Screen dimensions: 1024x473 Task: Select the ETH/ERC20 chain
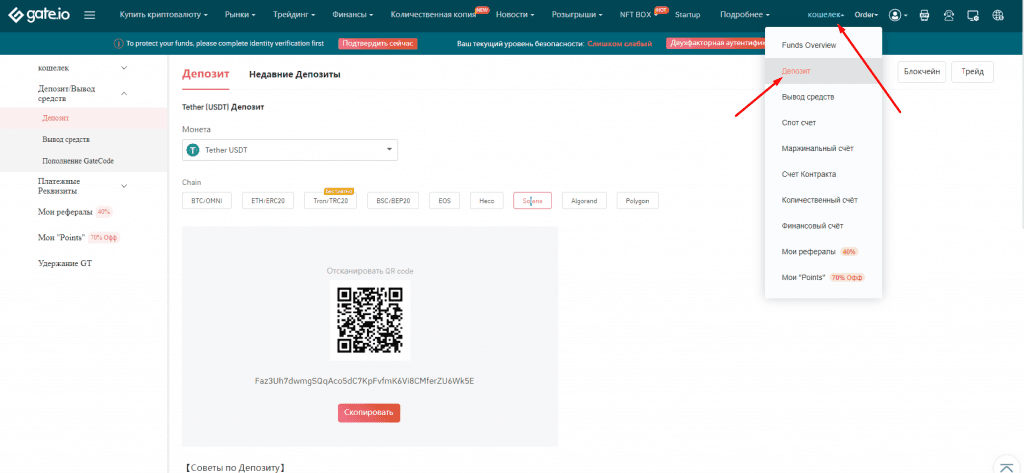pos(268,201)
